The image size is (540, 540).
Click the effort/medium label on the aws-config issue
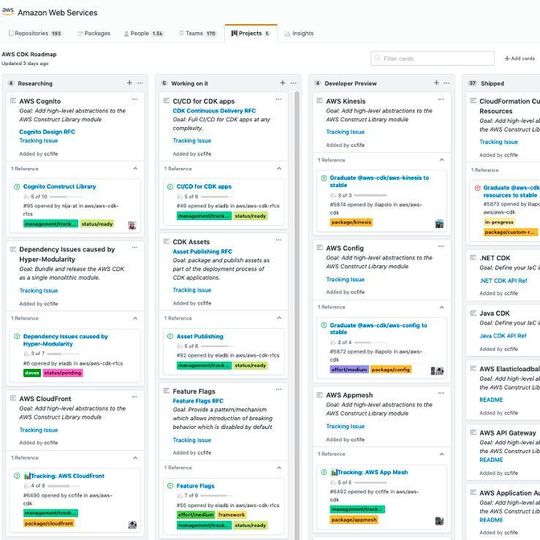[x=349, y=370]
